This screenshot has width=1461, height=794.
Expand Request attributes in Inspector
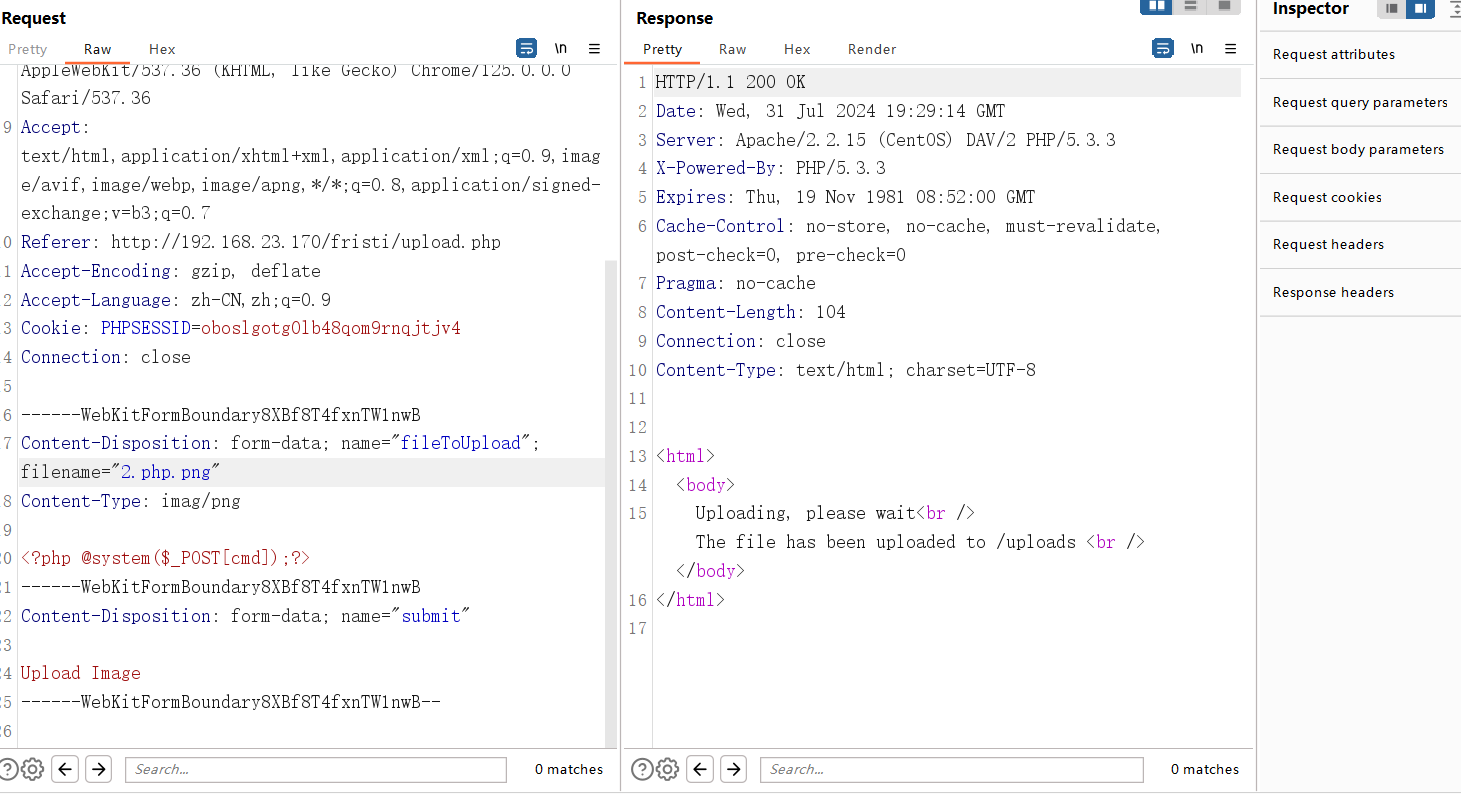click(x=1360, y=54)
